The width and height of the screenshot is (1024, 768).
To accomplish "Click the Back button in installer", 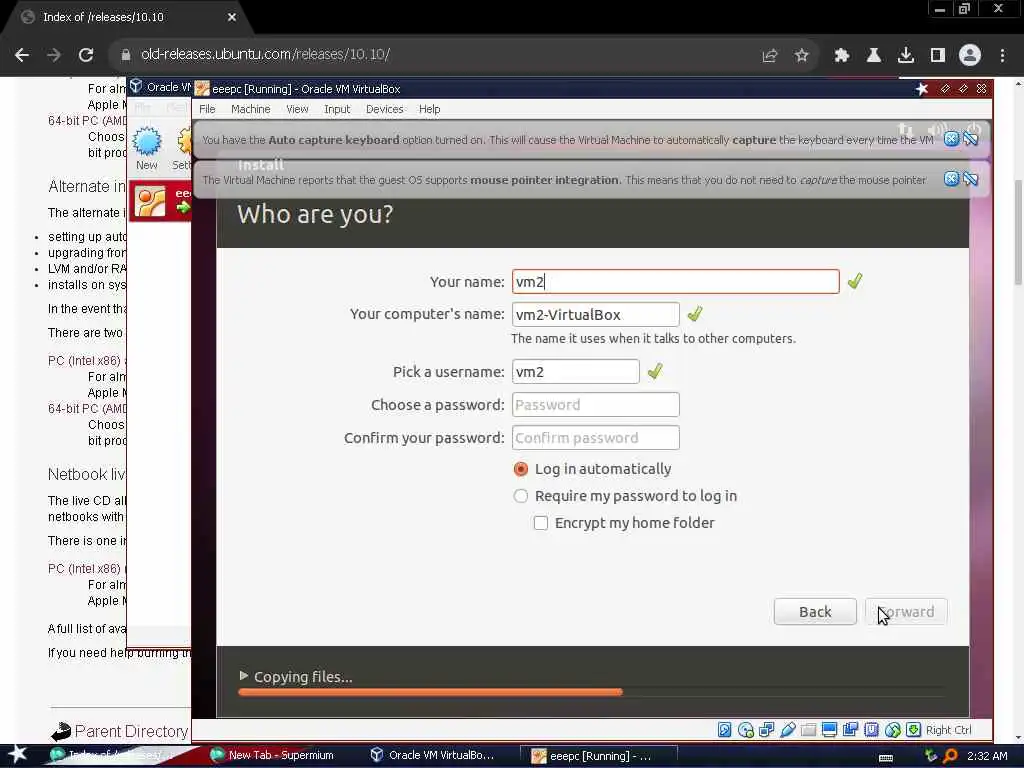I will 815,612.
